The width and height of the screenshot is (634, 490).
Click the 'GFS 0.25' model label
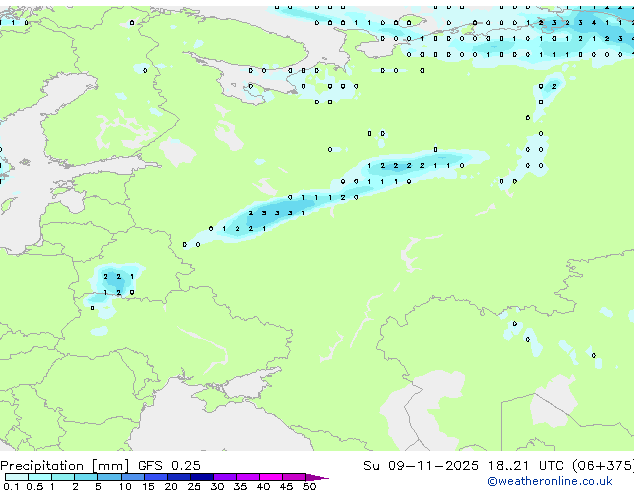point(169,466)
